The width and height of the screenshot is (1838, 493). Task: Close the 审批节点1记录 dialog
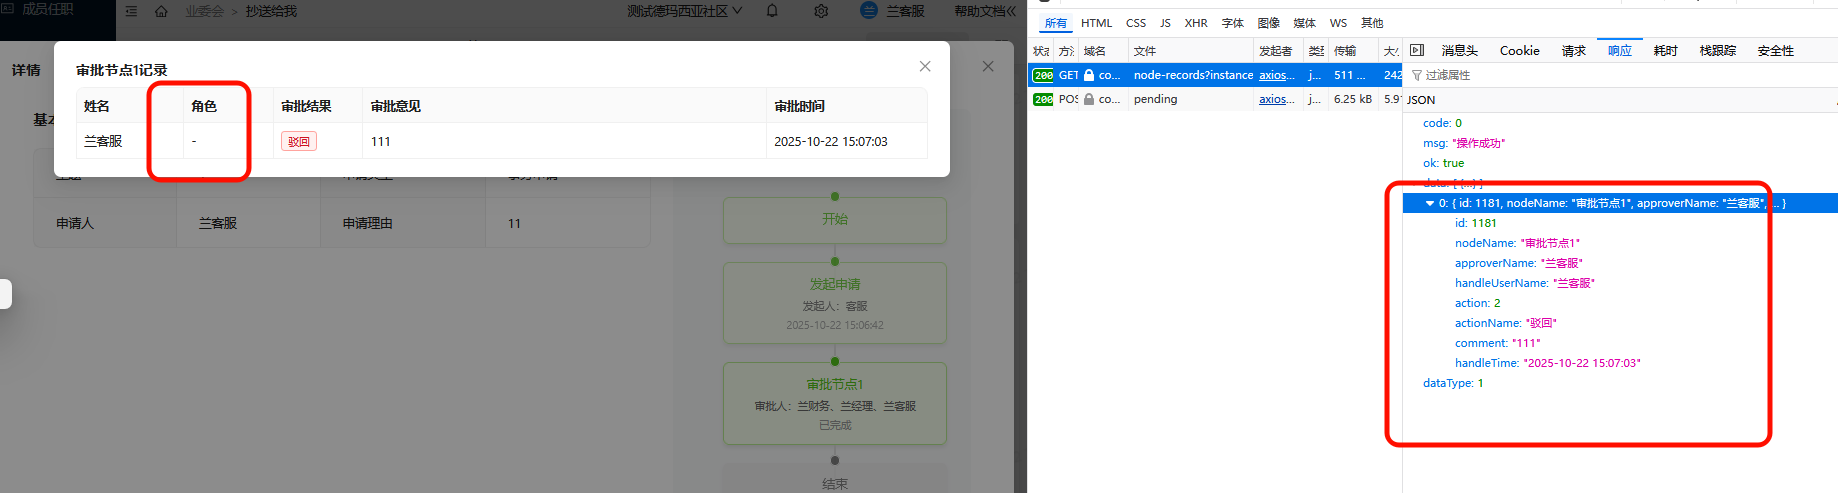pyautogui.click(x=925, y=66)
